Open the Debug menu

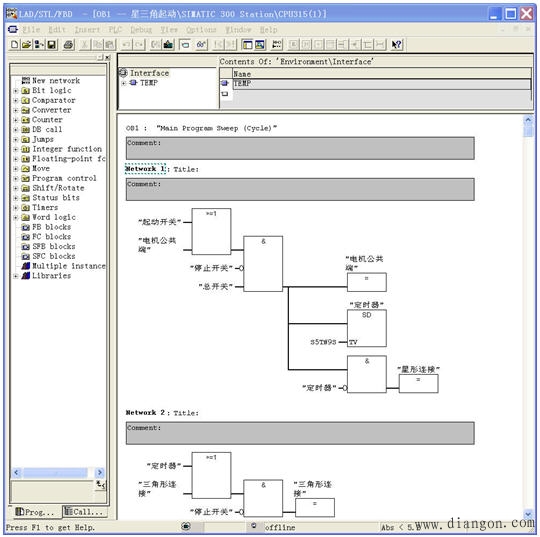(x=141, y=30)
